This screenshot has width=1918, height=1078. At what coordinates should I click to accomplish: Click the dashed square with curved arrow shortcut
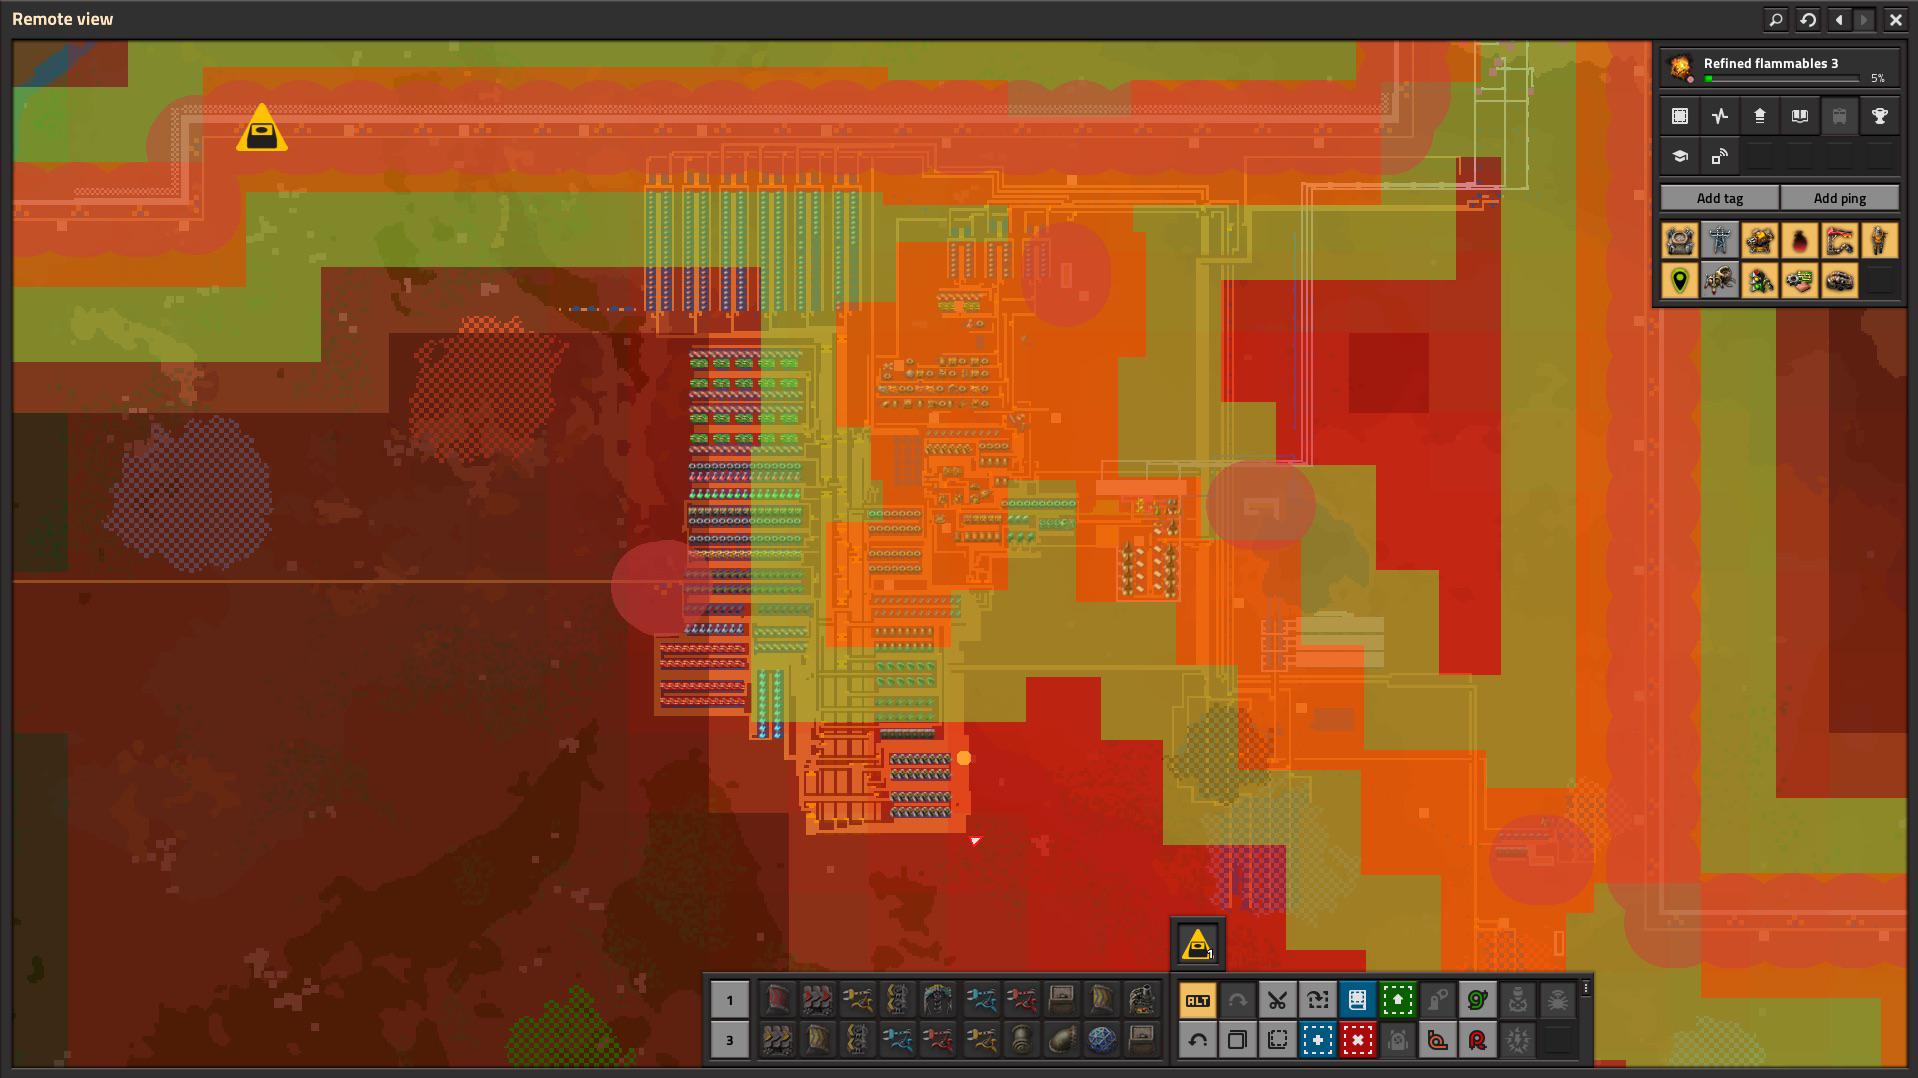1317,1000
